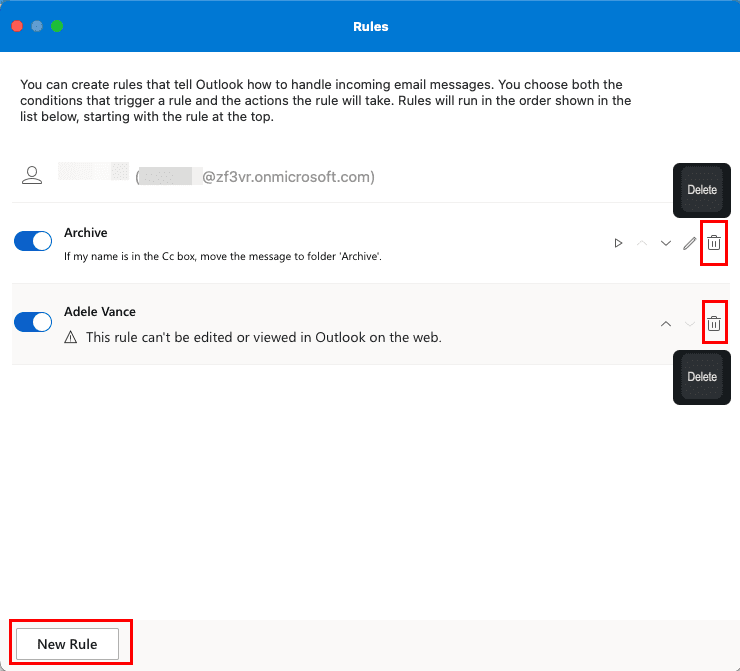This screenshot has height=671, width=740.
Task: Select the Archive rule name
Action: click(x=86, y=233)
